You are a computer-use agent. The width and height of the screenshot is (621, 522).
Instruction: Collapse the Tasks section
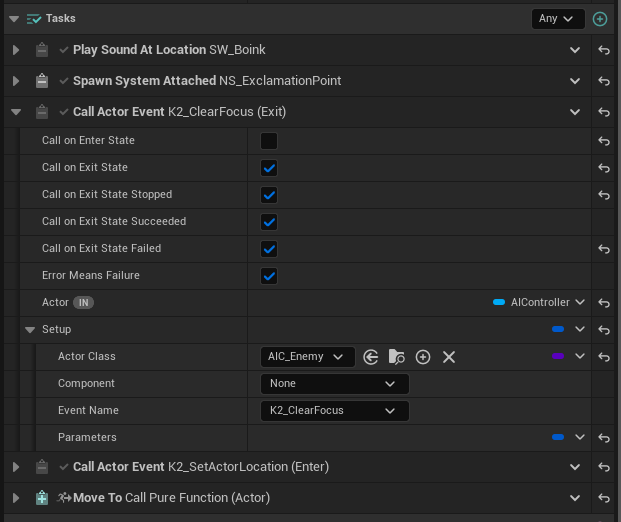point(14,19)
